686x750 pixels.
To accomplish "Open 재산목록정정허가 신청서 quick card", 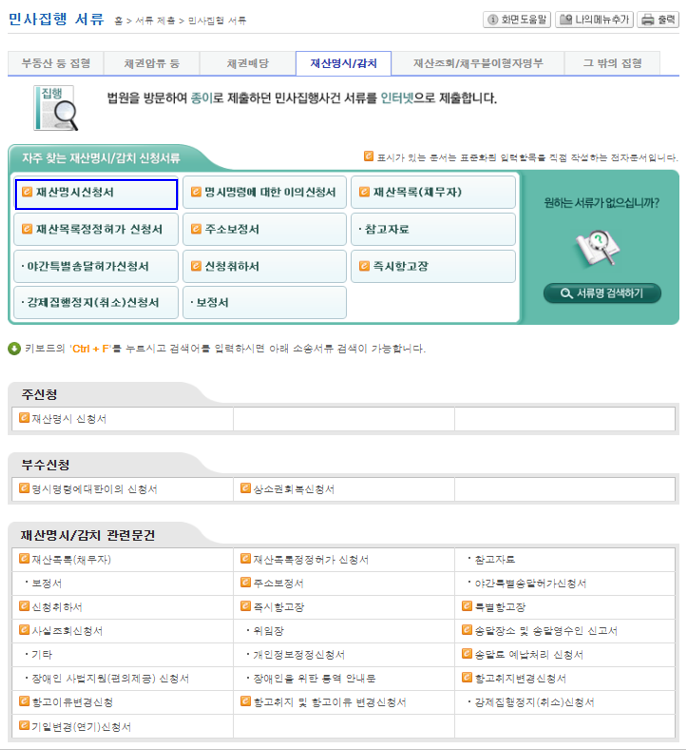I will pyautogui.click(x=96, y=229).
